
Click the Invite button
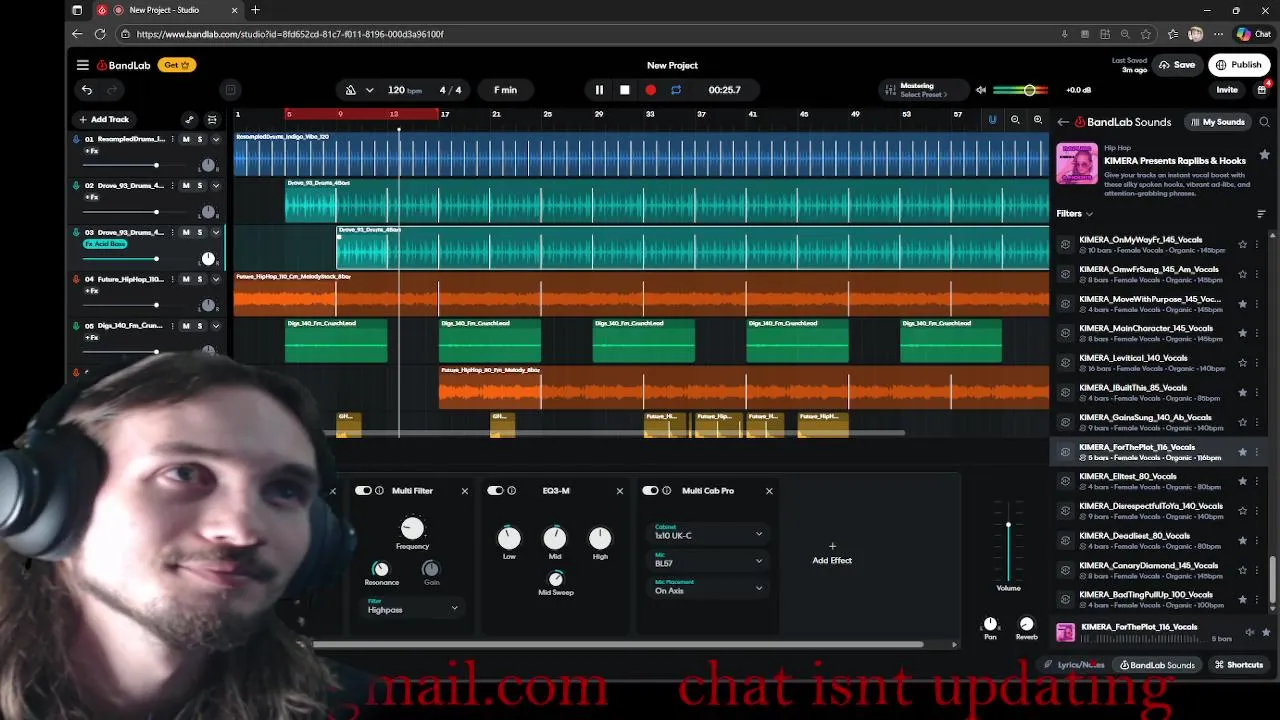coord(1227,90)
